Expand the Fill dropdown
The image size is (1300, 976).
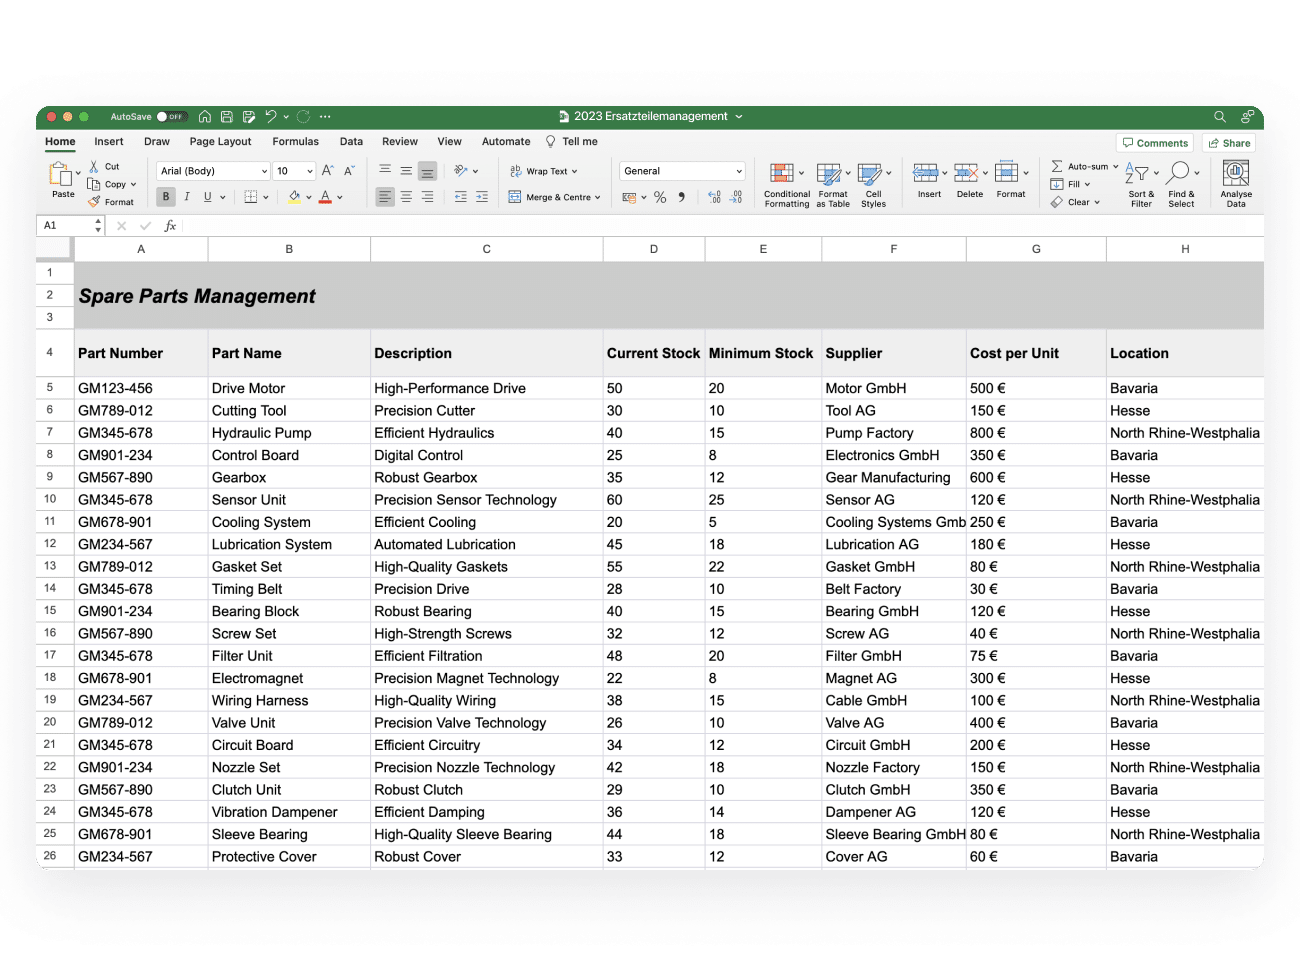[1087, 185]
